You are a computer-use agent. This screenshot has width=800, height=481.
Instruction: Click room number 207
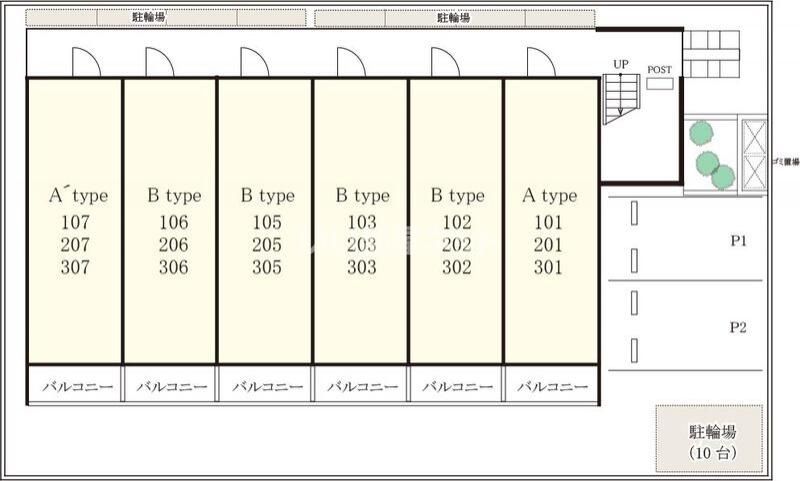point(75,245)
